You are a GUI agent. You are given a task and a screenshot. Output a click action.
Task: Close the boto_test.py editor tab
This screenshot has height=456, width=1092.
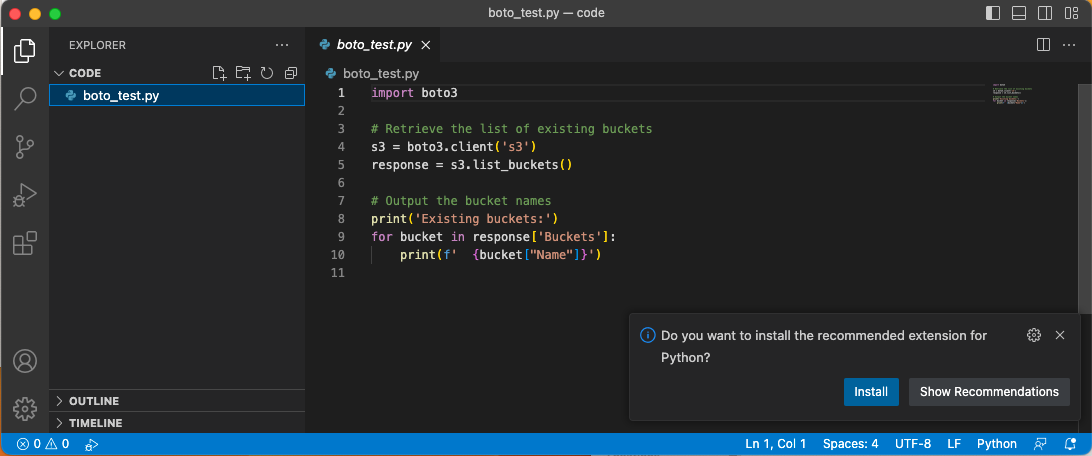tap(426, 45)
